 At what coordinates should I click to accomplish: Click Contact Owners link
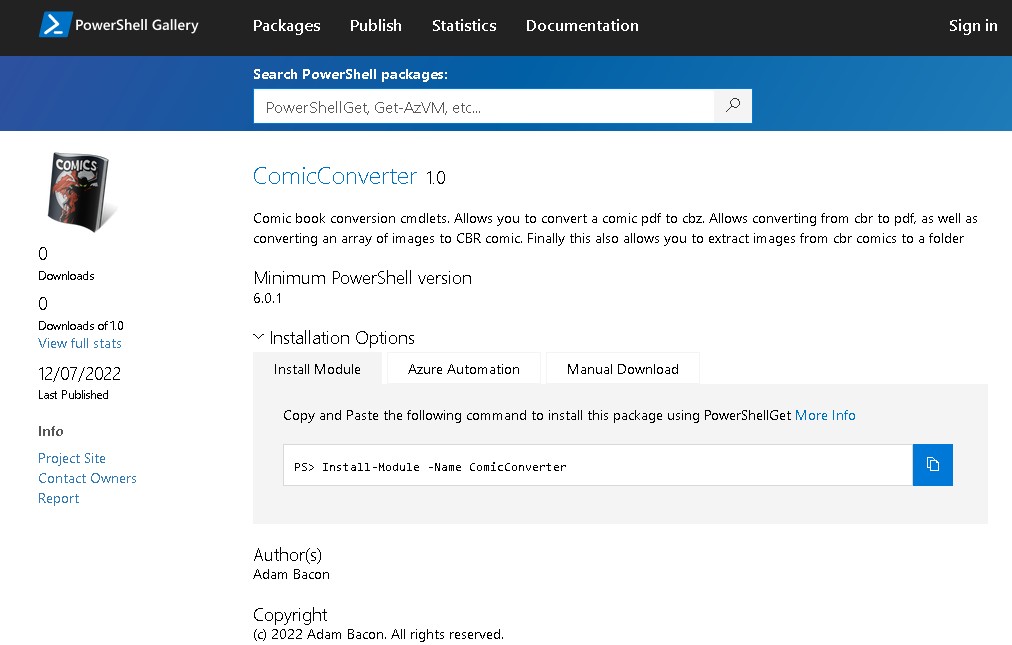(x=87, y=478)
